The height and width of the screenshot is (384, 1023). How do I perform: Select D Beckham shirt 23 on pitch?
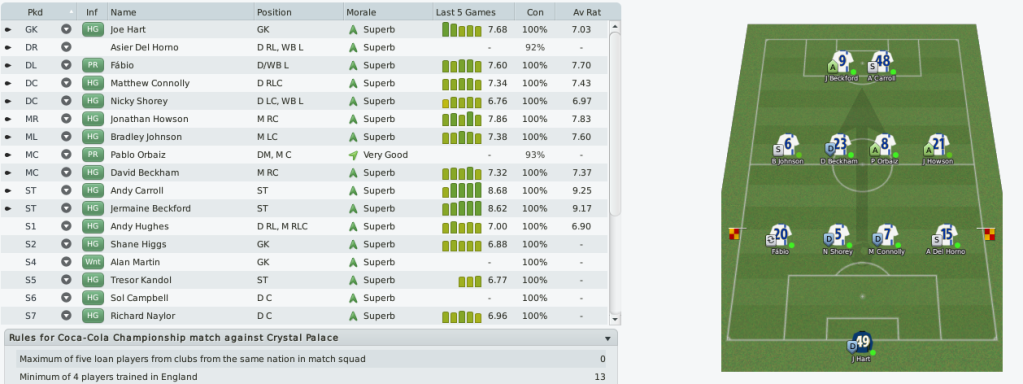pyautogui.click(x=839, y=145)
